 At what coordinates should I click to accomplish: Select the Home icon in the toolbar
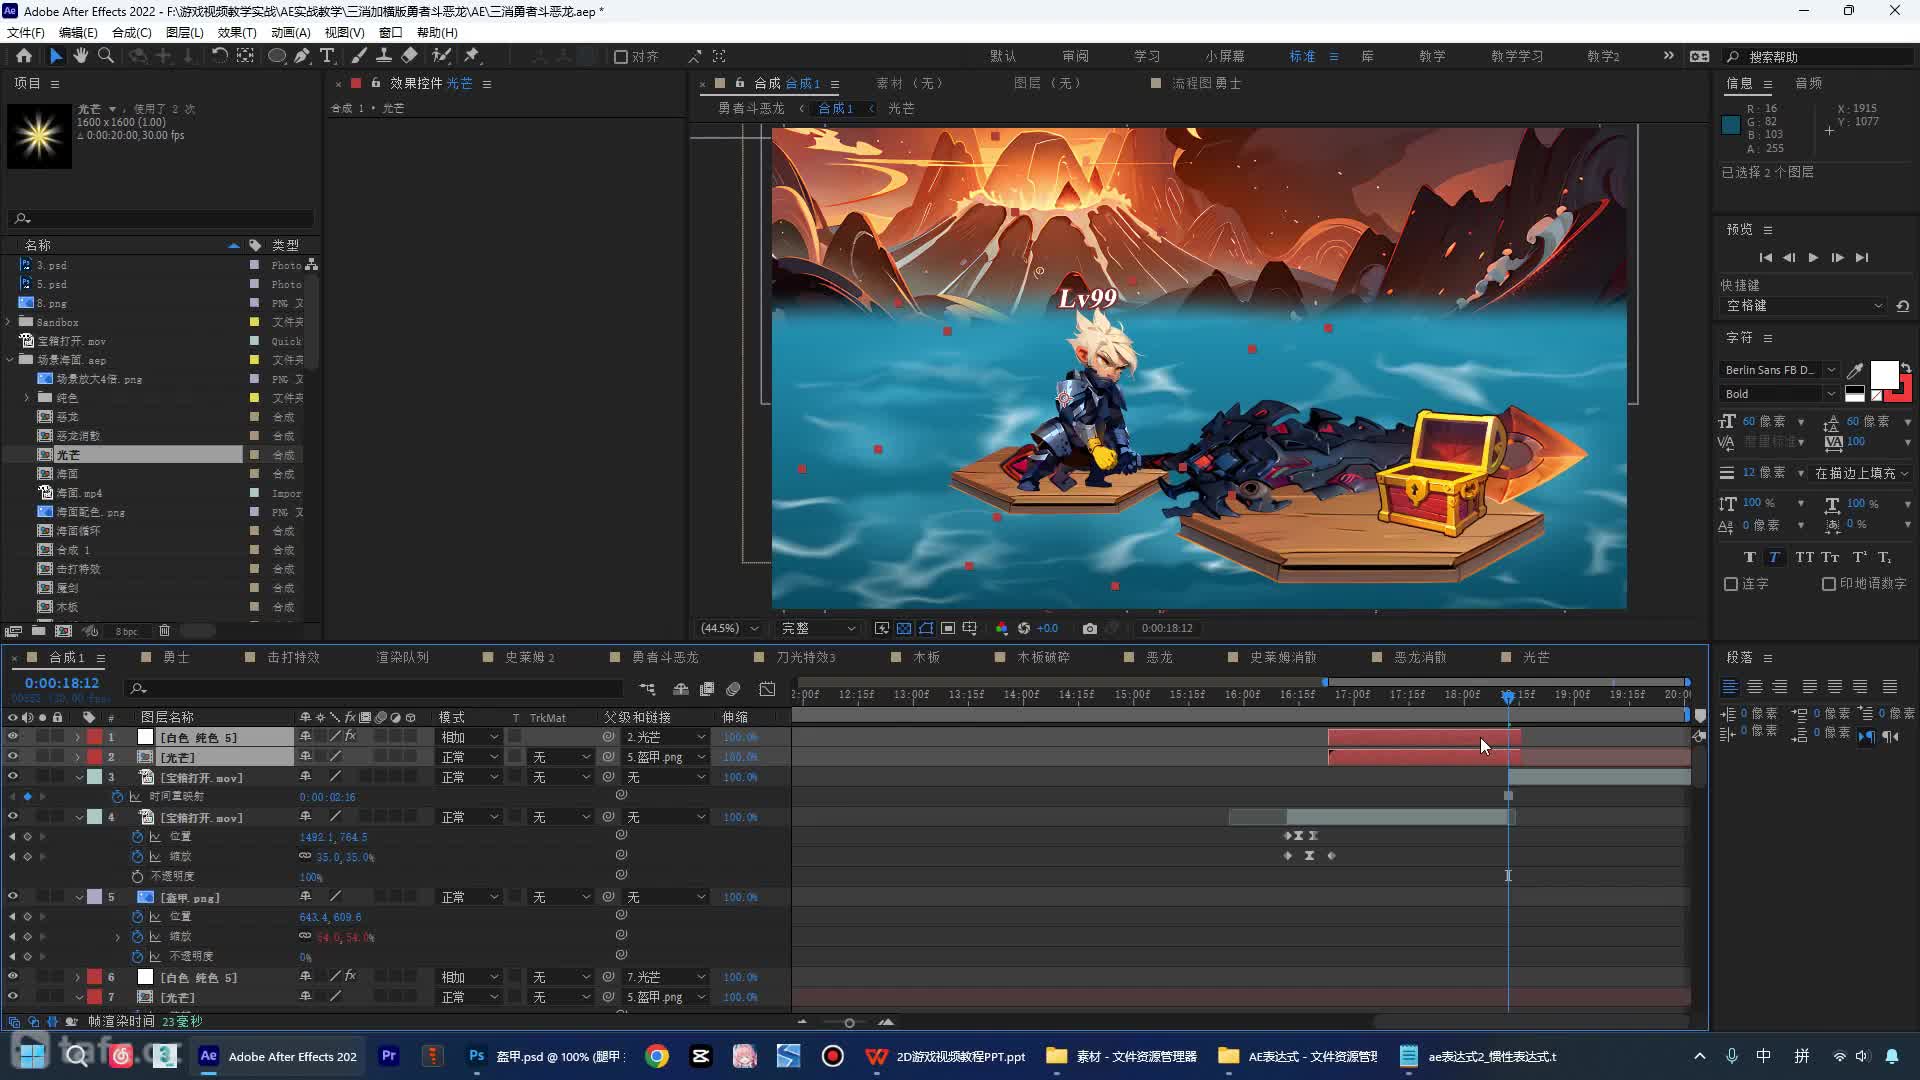point(24,56)
